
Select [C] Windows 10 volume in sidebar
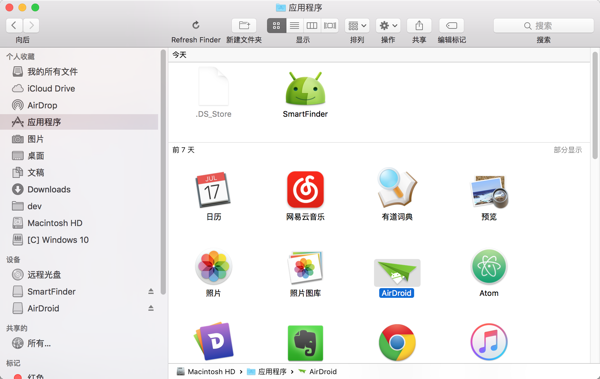(79, 240)
